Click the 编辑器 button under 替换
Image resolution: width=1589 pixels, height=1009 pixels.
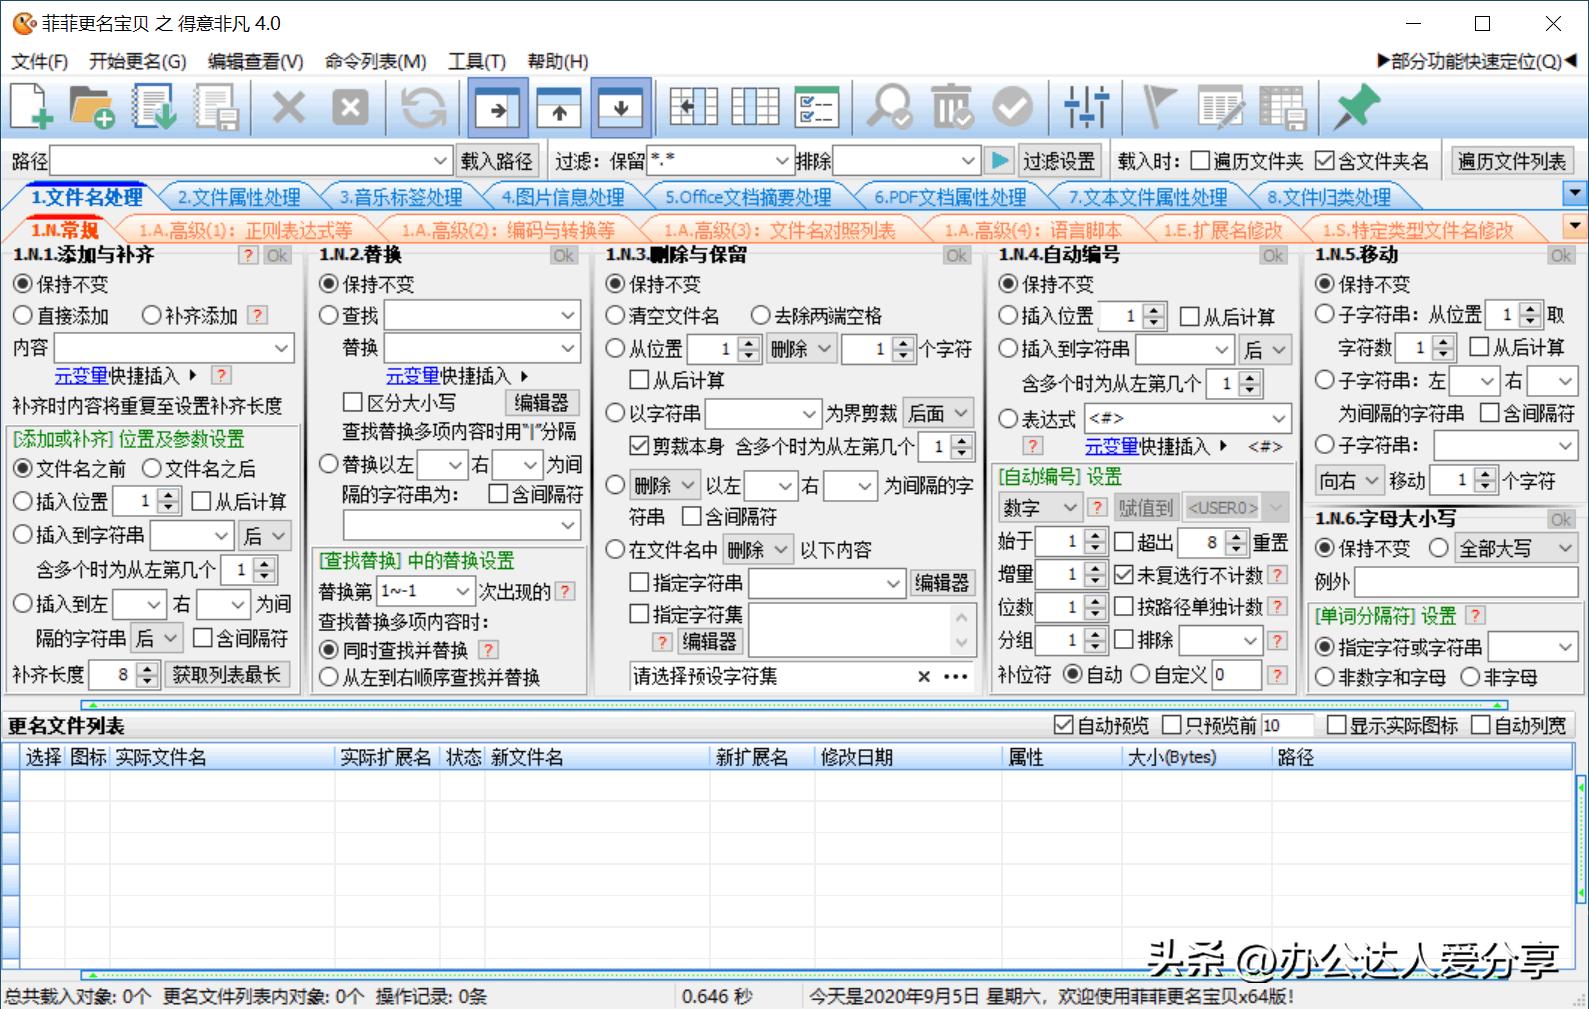(541, 402)
